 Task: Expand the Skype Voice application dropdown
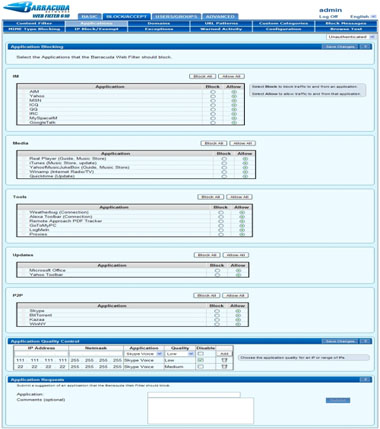(144, 354)
